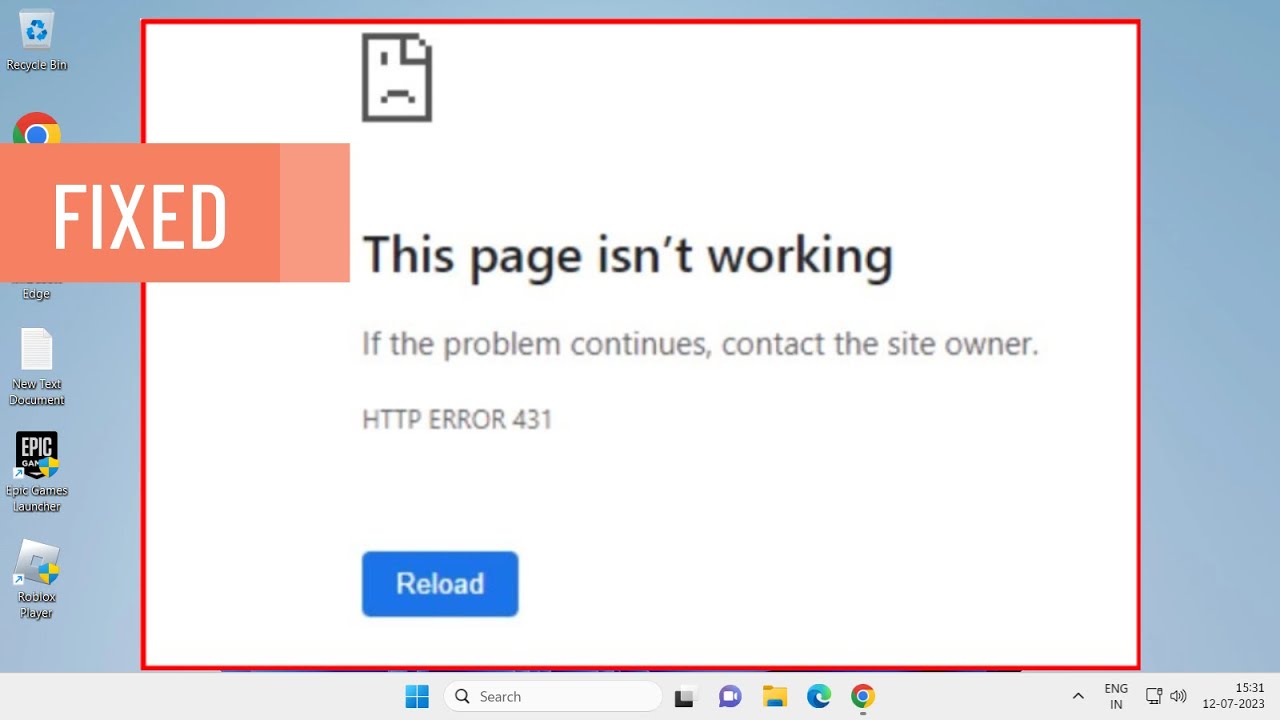This screenshot has width=1280, height=720.
Task: Open File Explorer from the taskbar
Action: point(774,697)
